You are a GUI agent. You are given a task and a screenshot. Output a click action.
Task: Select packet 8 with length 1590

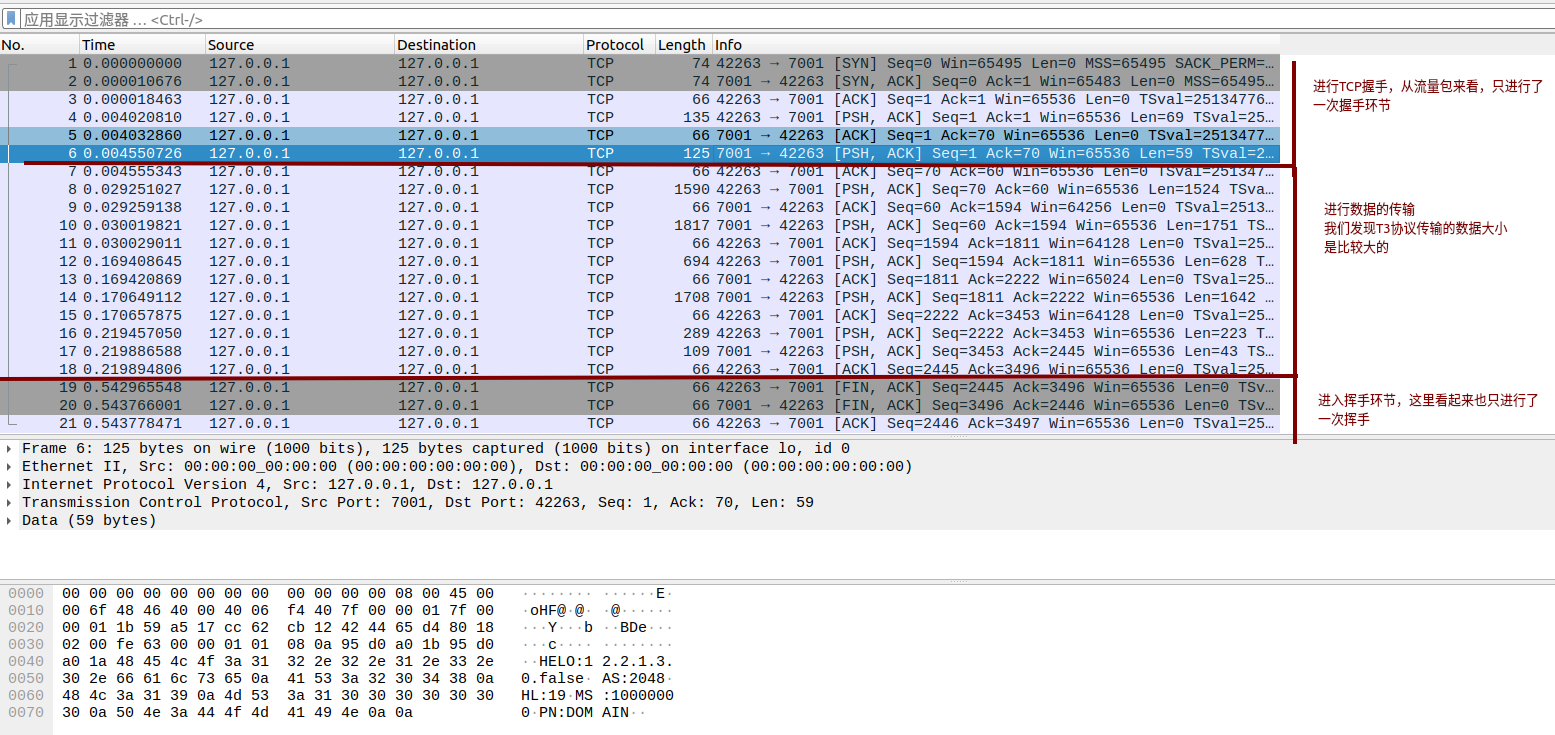pyautogui.click(x=640, y=189)
